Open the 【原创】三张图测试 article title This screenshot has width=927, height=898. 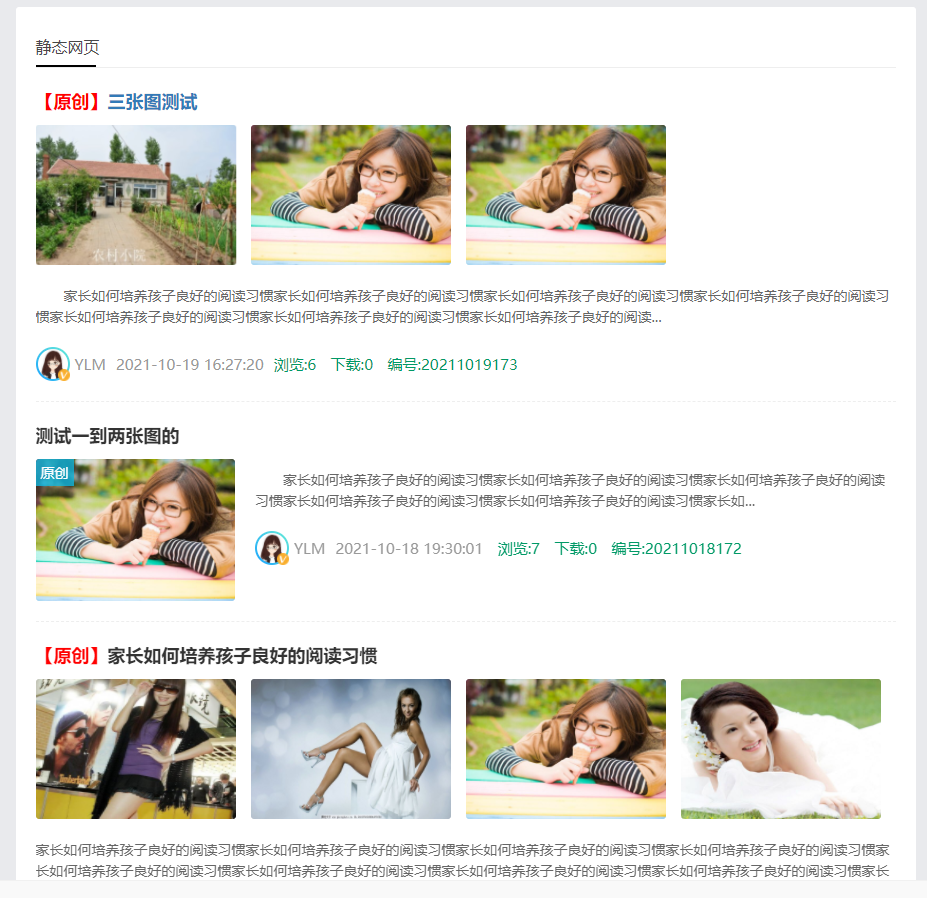coord(117,102)
